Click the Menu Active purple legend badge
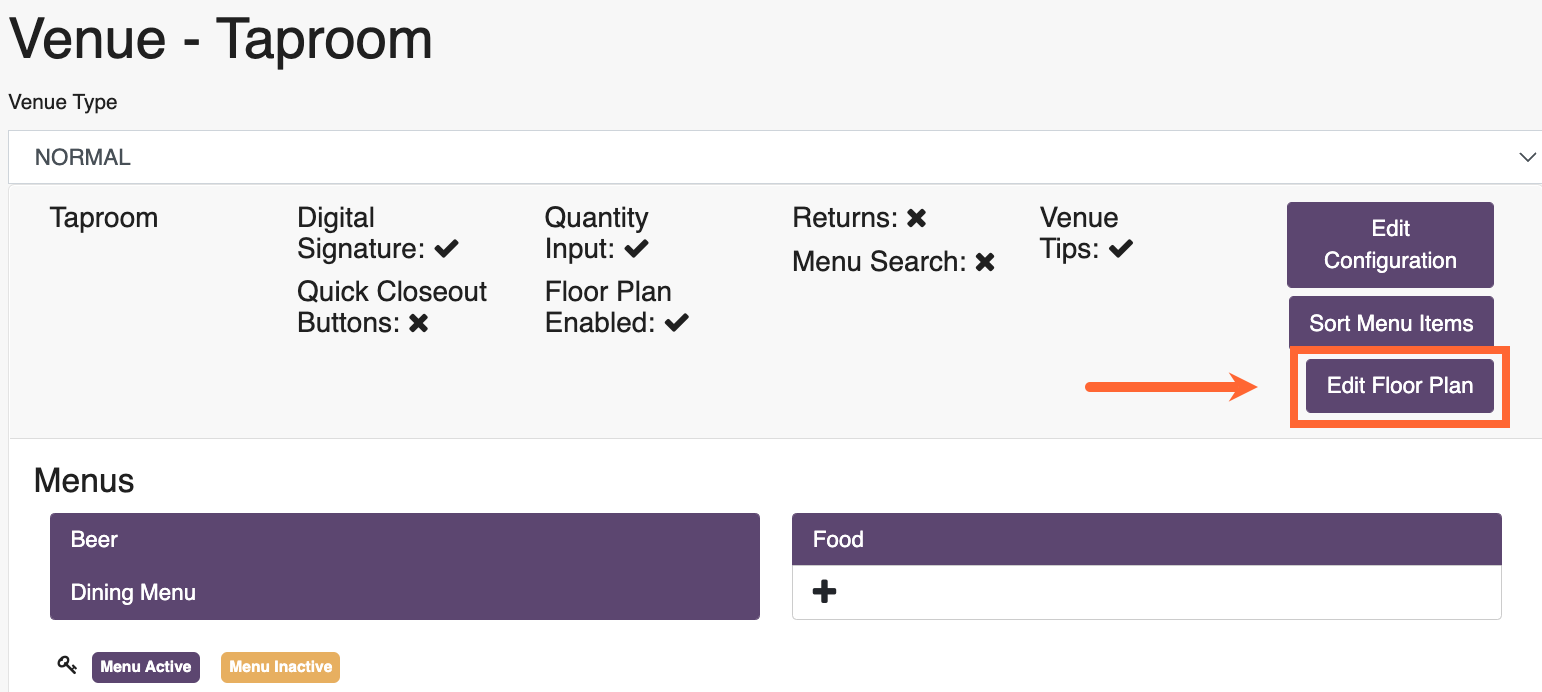Viewport: 1542px width, 692px height. click(146, 667)
